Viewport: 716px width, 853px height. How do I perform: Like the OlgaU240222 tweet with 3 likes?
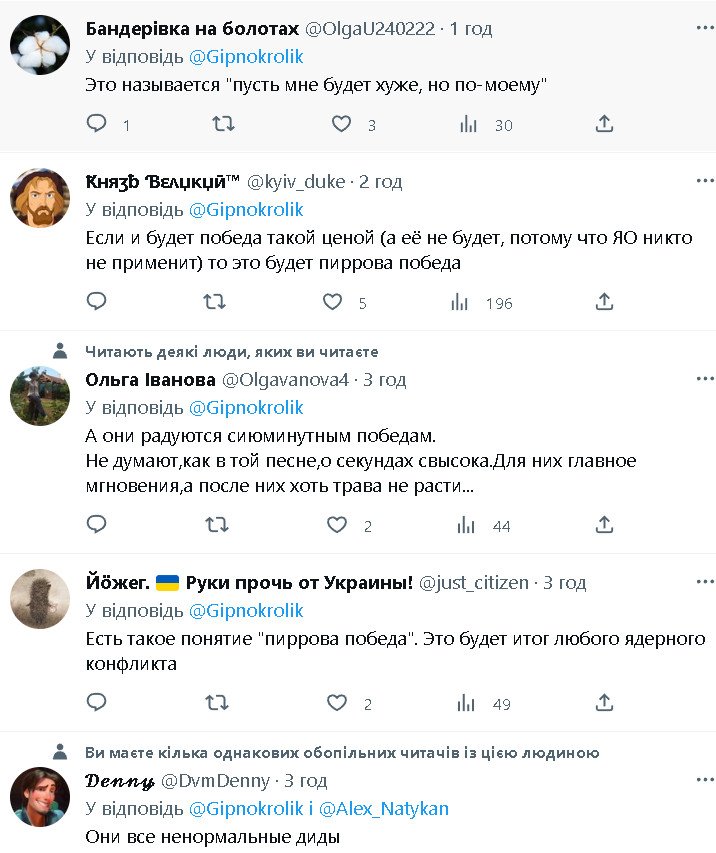tap(342, 124)
